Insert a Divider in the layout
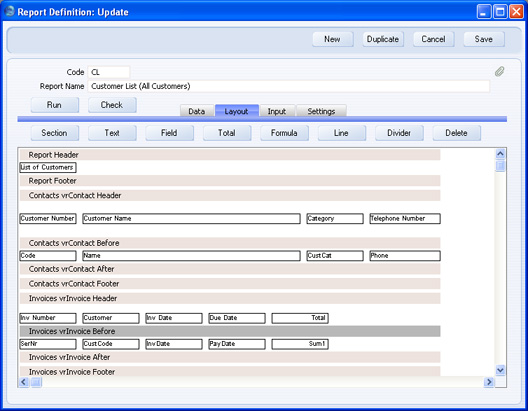This screenshot has height=411, width=528. click(x=399, y=133)
